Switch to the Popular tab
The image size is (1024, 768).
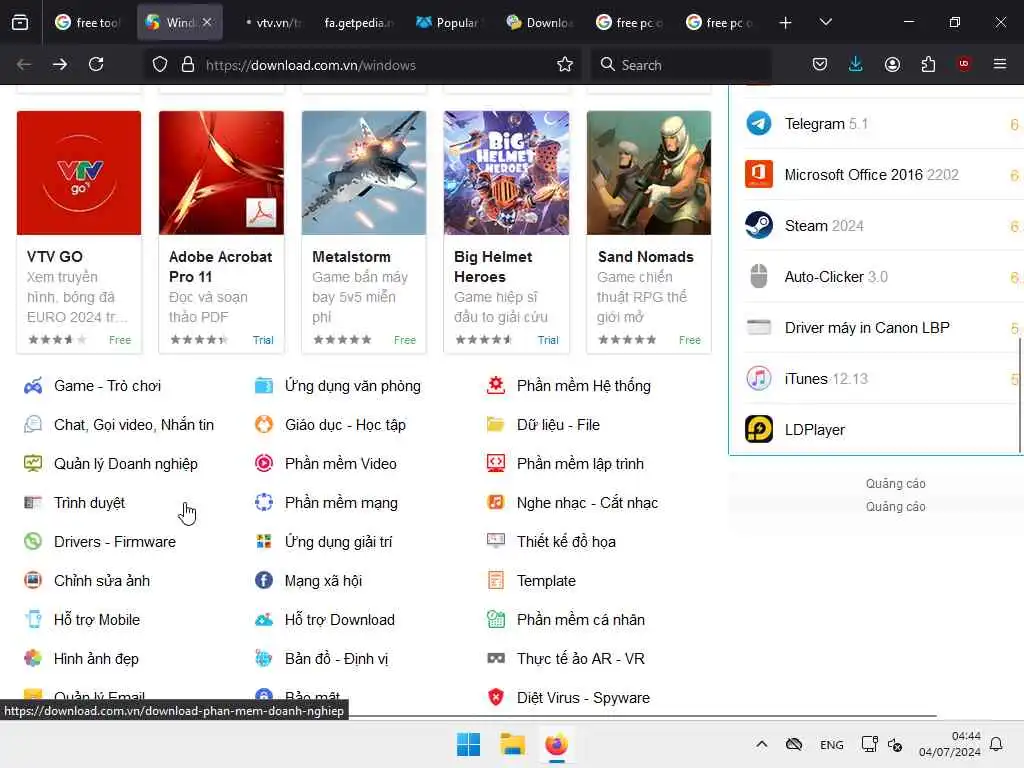(x=448, y=23)
